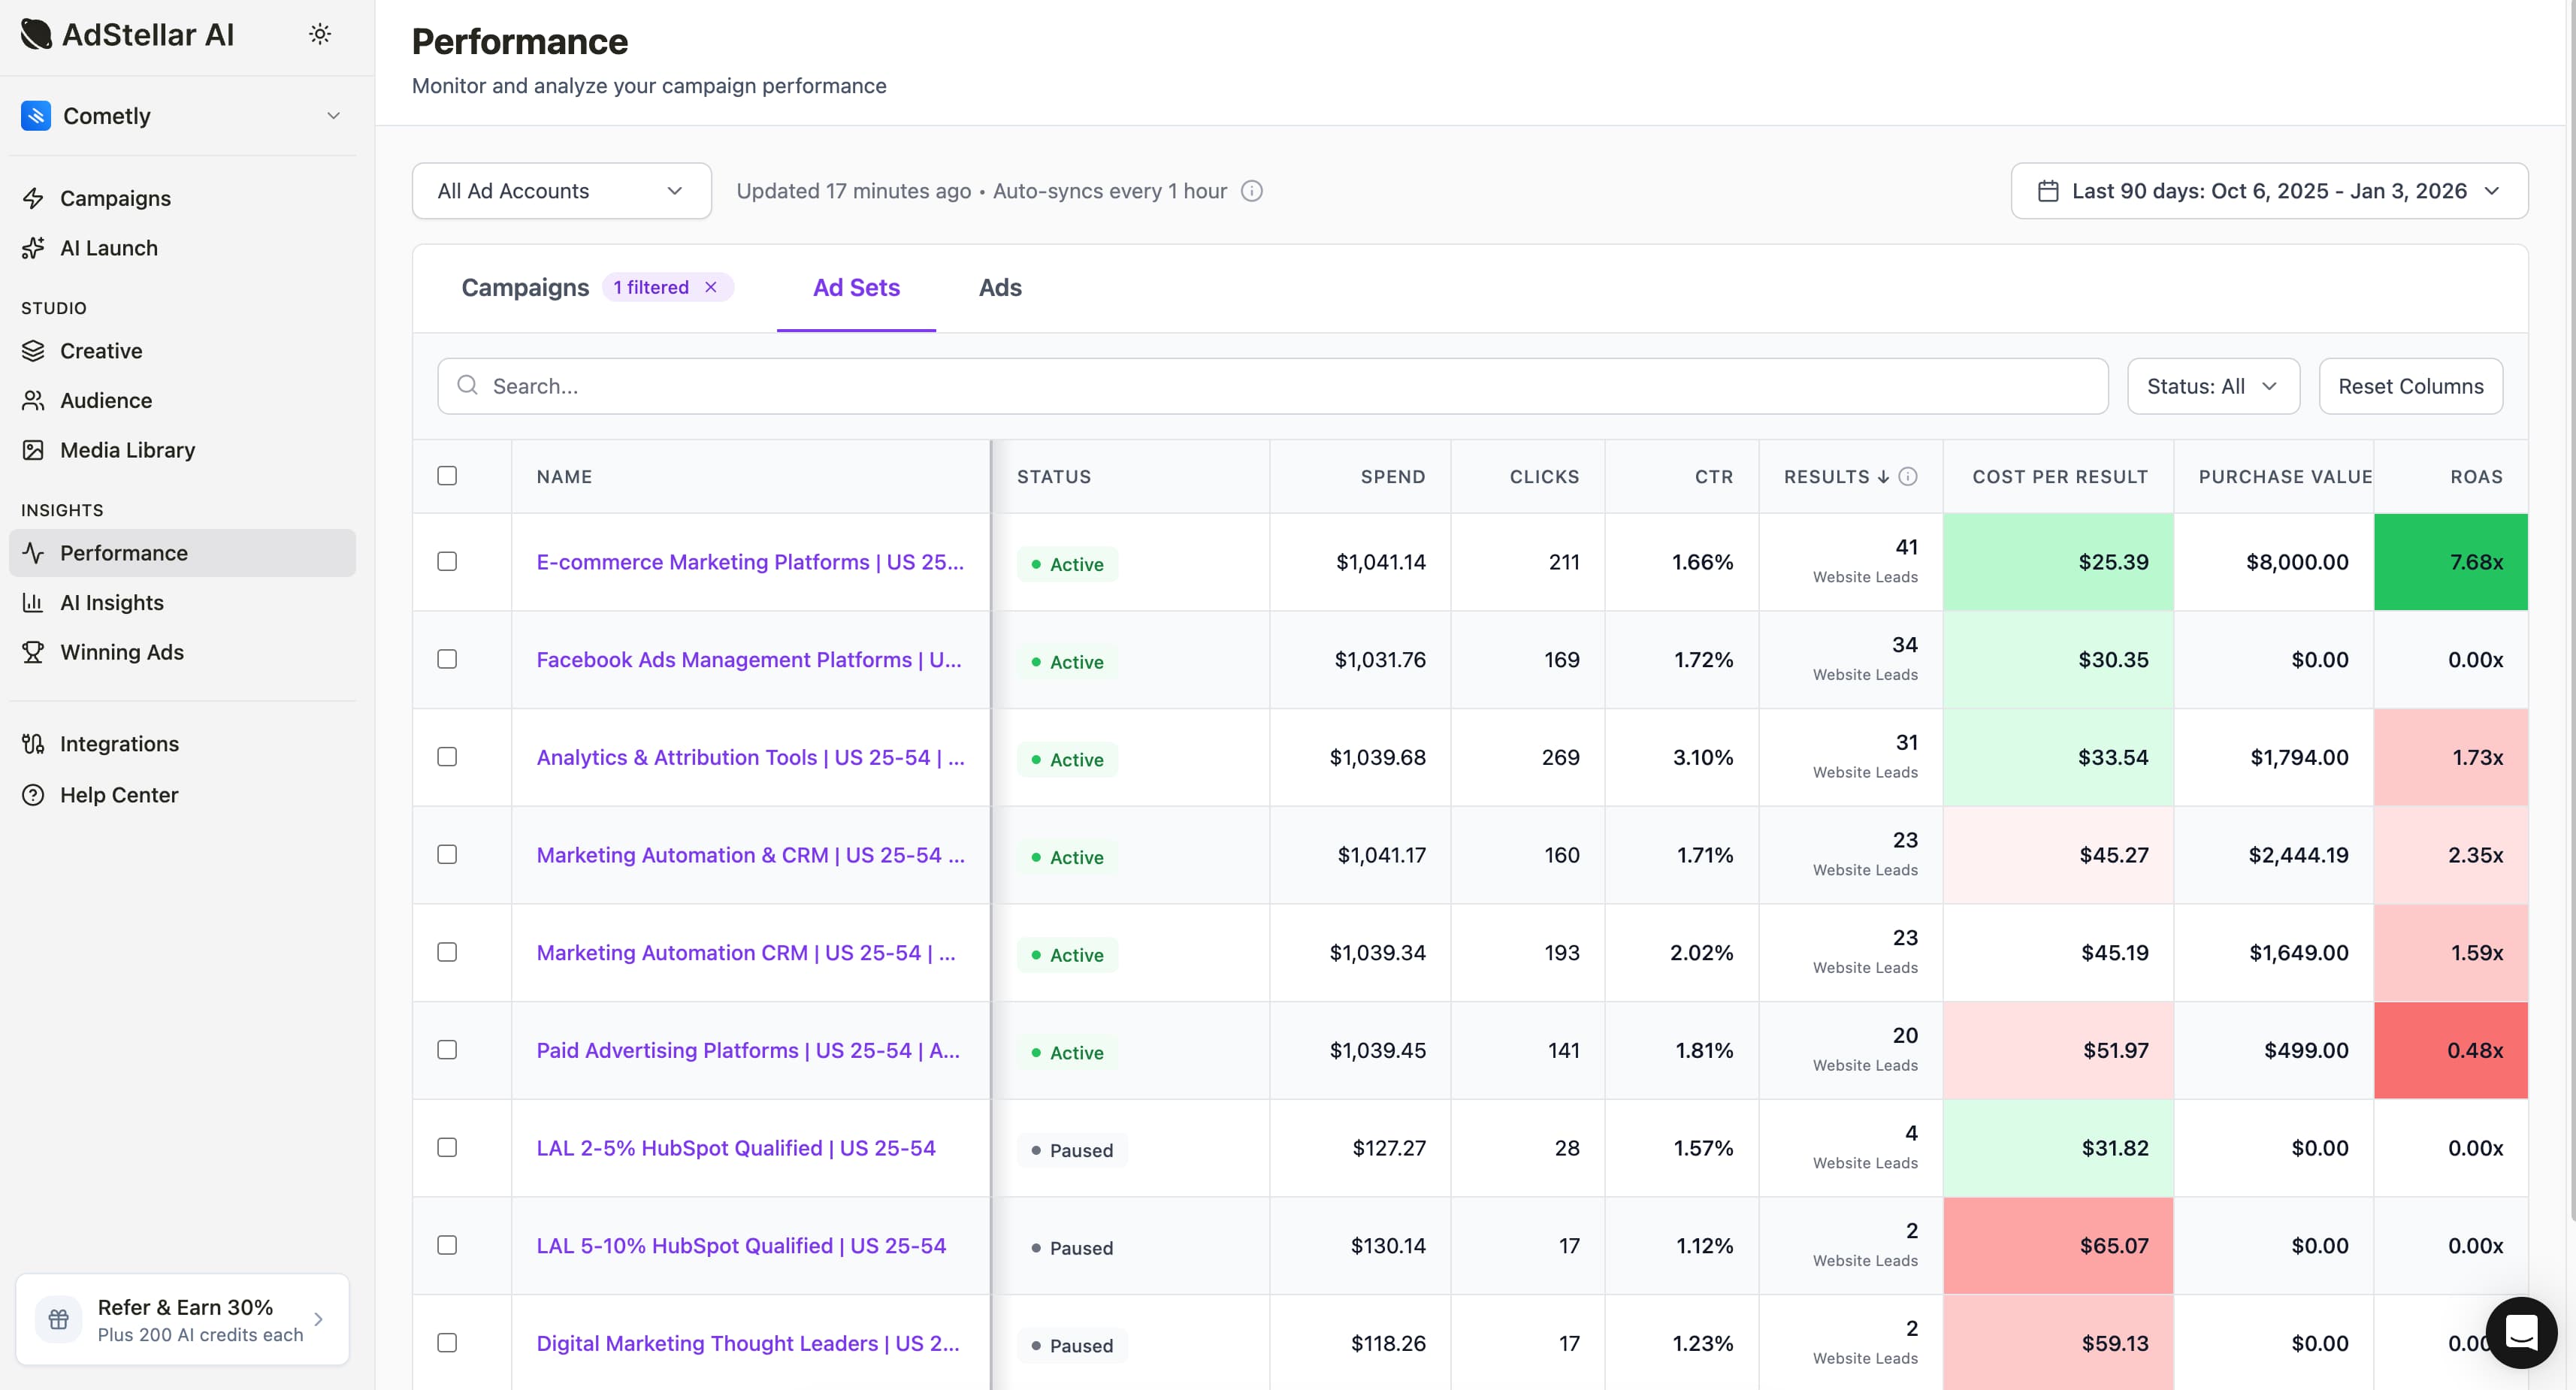Select the Winning Ads trophy icon
2576x1390 pixels.
32,652
